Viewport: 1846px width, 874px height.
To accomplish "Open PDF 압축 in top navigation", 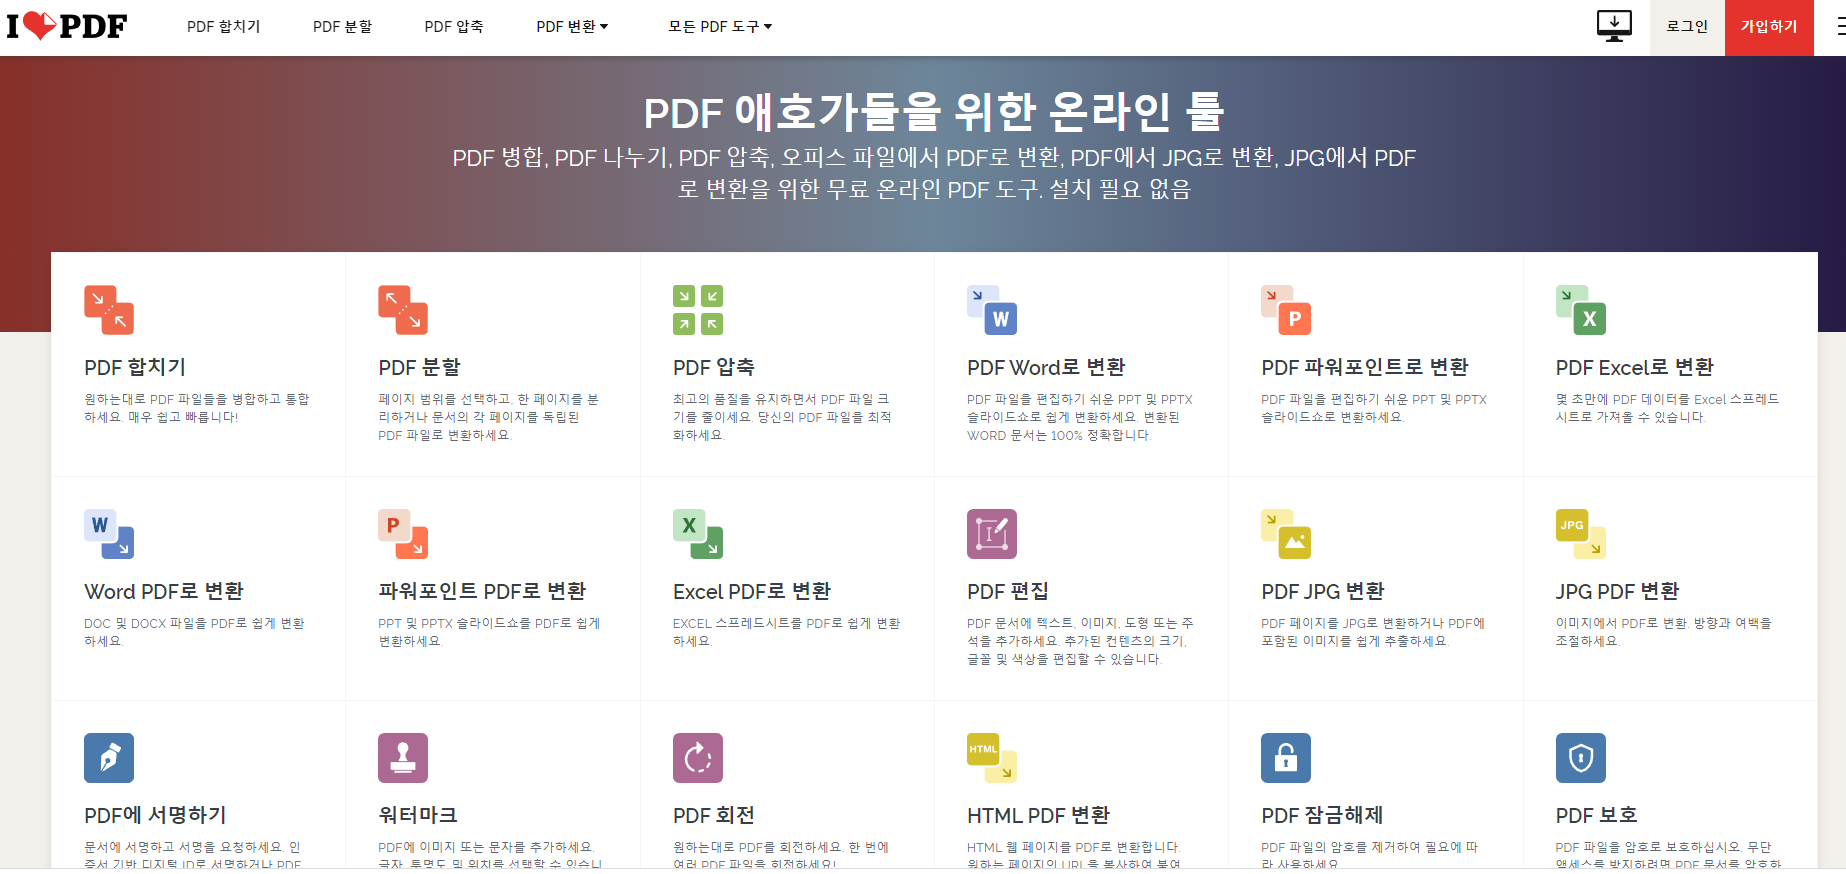I will [454, 27].
